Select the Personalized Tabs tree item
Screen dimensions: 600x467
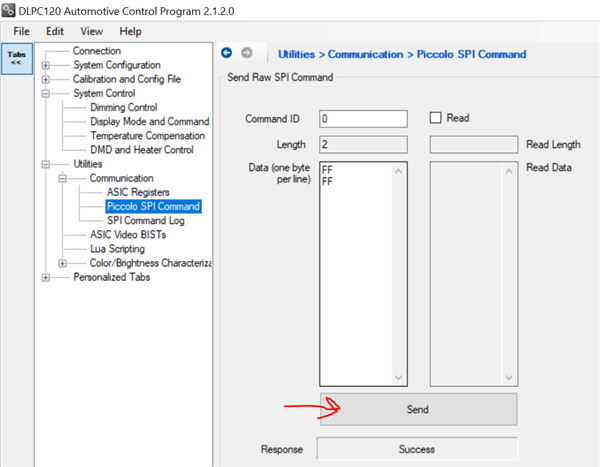coord(111,278)
